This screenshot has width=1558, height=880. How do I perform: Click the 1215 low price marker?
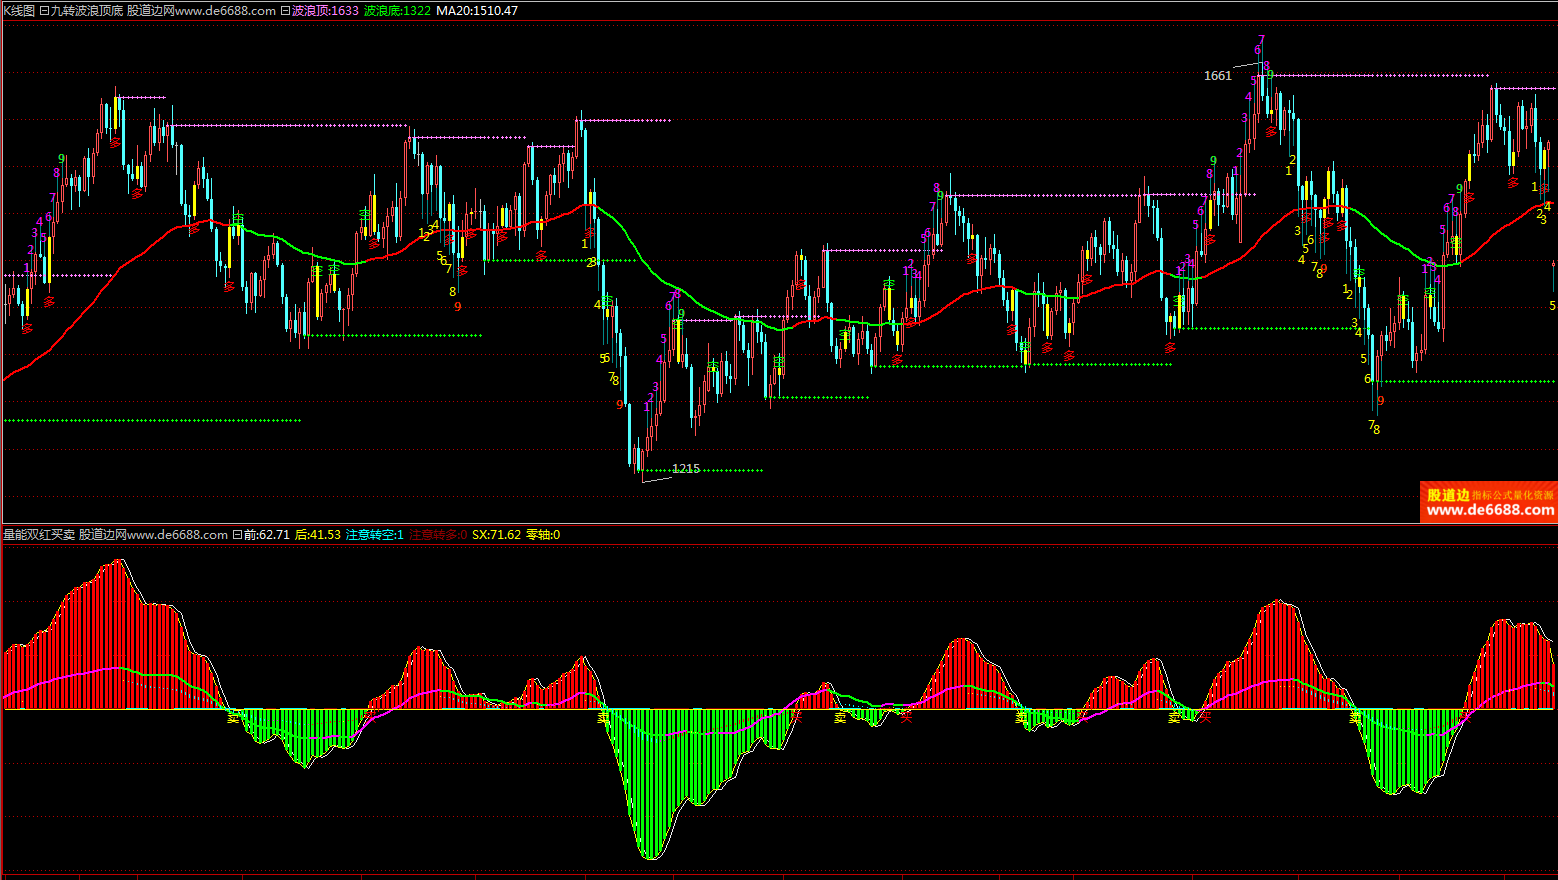[685, 468]
